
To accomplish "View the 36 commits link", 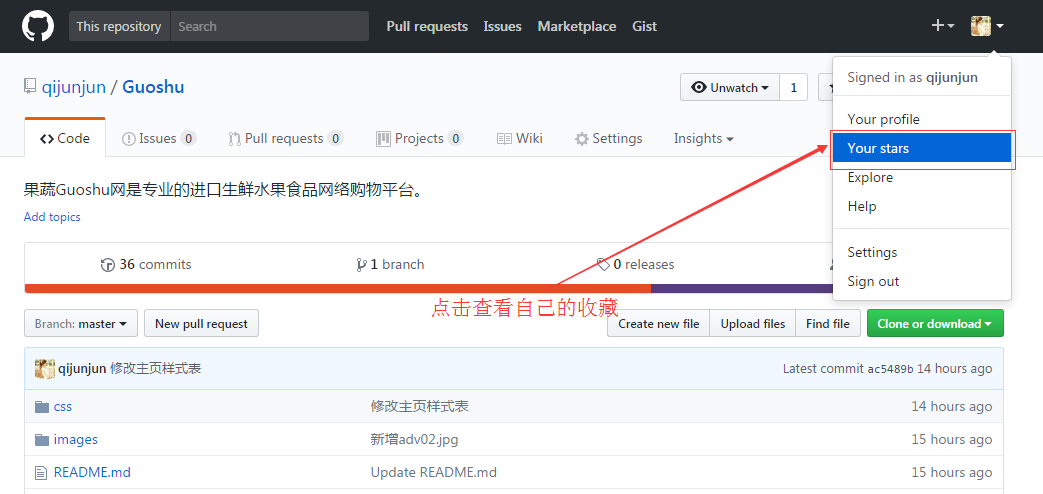I will [x=146, y=265].
